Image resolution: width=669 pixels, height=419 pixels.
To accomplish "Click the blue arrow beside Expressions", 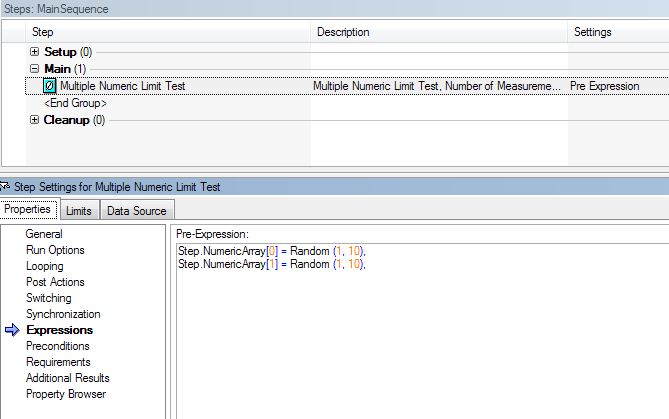I will [13, 330].
